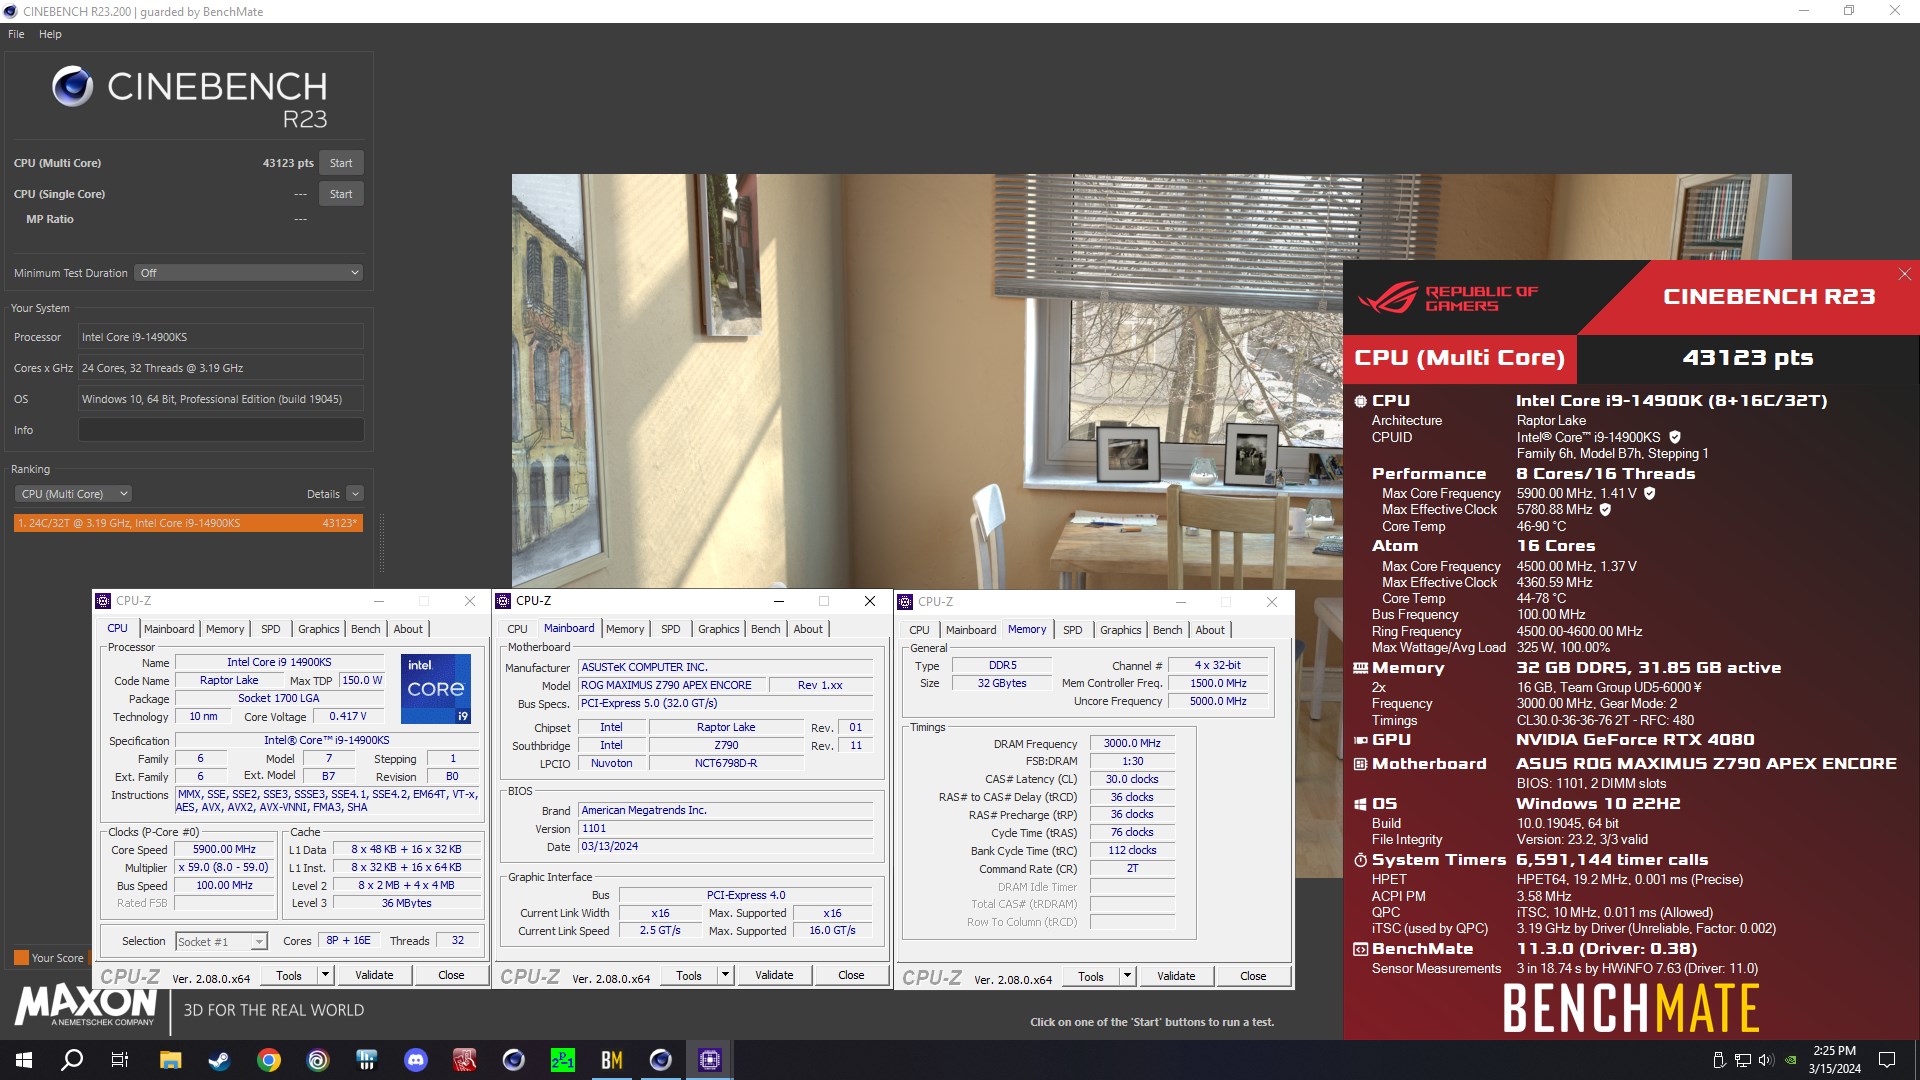
Task: Open the Ranking CPU (Multi Core) dropdown
Action: point(73,494)
